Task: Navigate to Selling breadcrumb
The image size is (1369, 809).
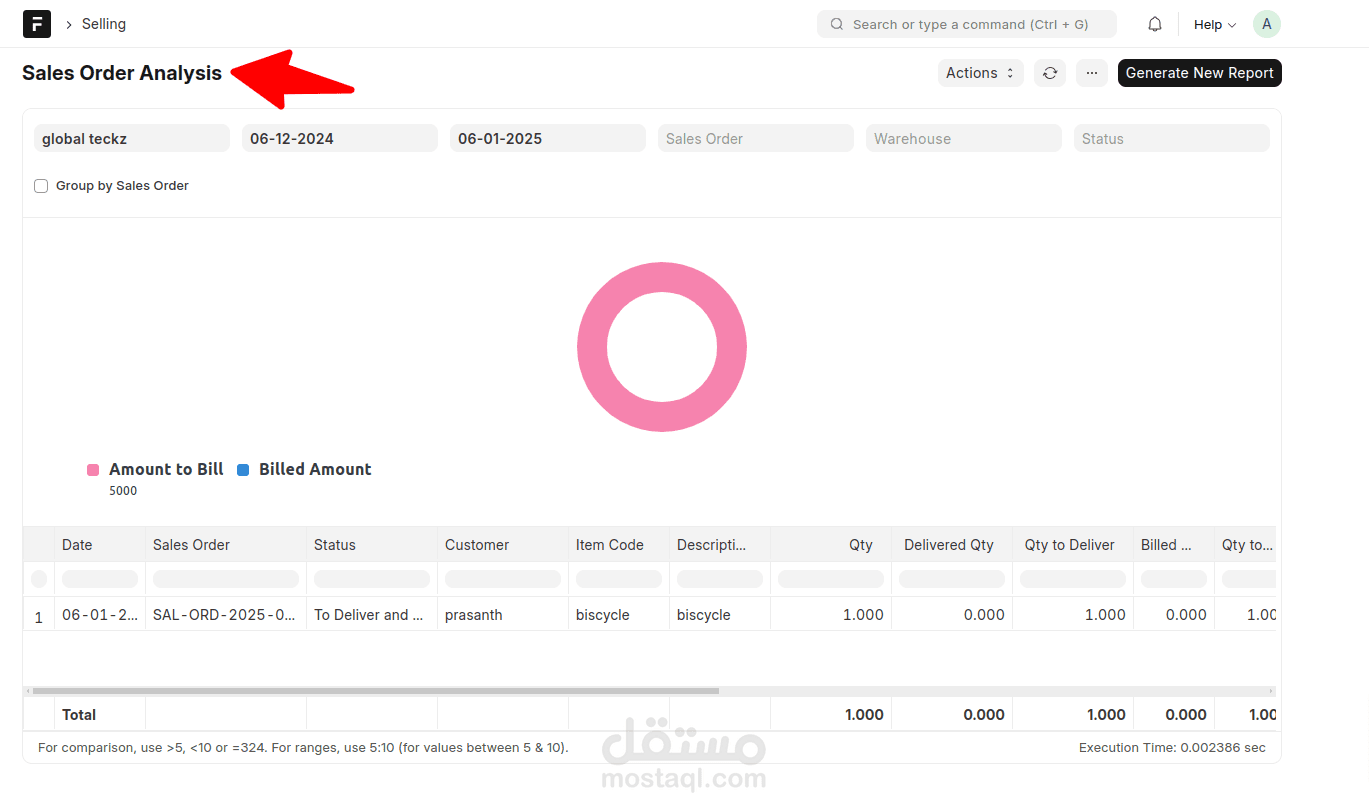Action: pyautogui.click(x=104, y=24)
